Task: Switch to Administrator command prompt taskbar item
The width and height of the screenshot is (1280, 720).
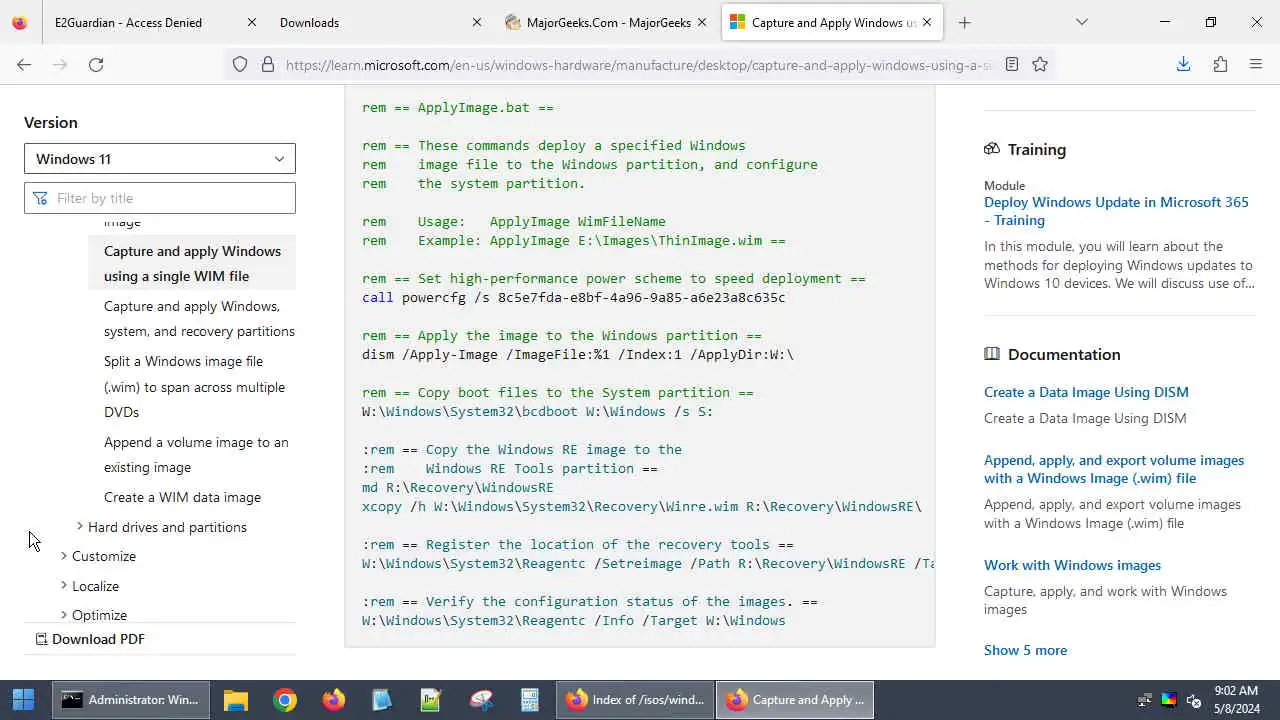Action: pyautogui.click(x=131, y=700)
